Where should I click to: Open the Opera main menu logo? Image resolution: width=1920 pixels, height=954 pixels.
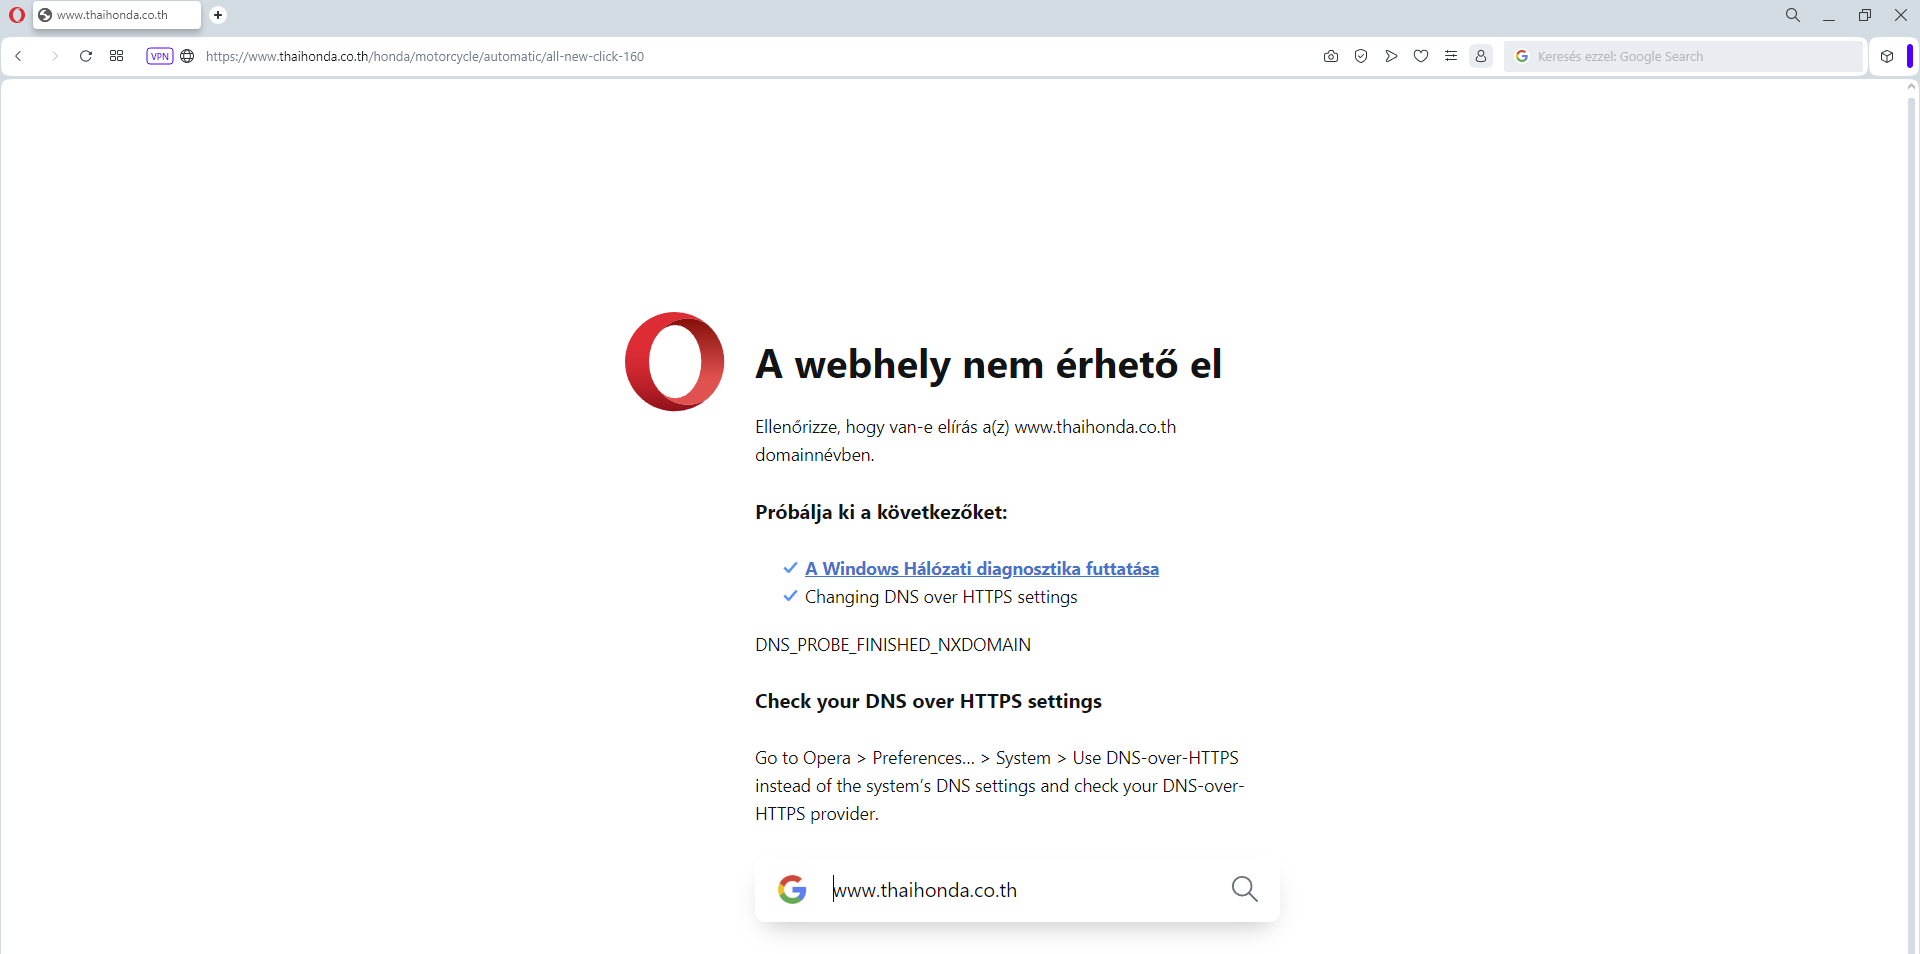17,15
